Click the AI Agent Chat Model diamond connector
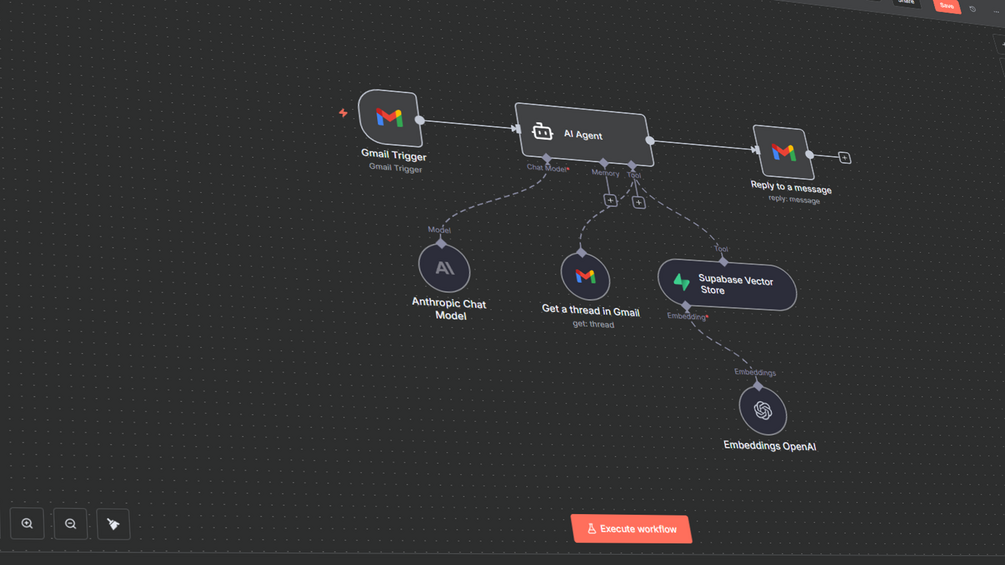 [547, 158]
